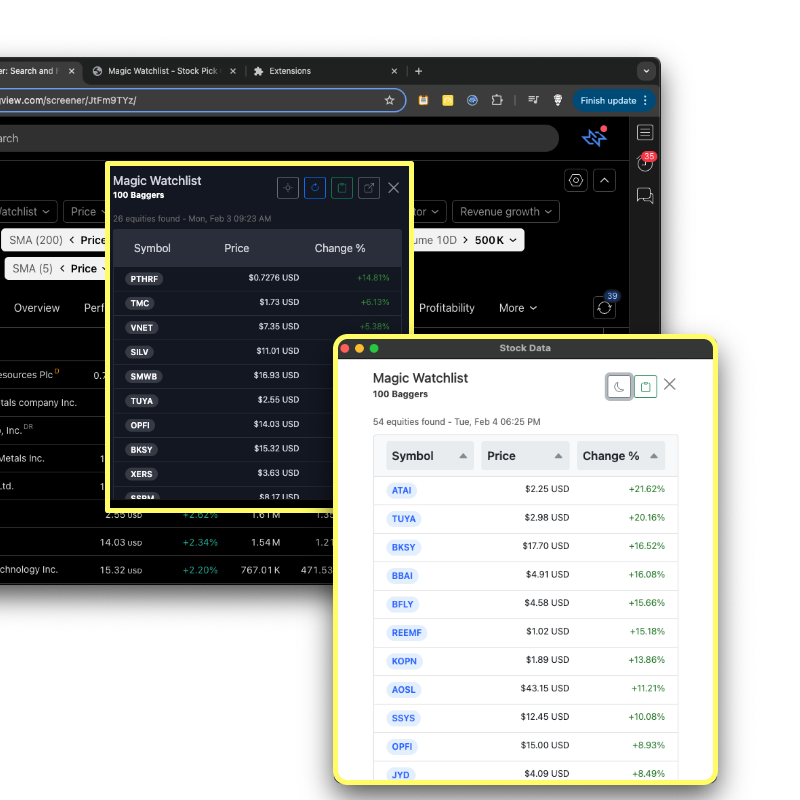800x800 pixels.
Task: Select the crosshair locate icon in Magic Watchlist
Action: point(288,188)
